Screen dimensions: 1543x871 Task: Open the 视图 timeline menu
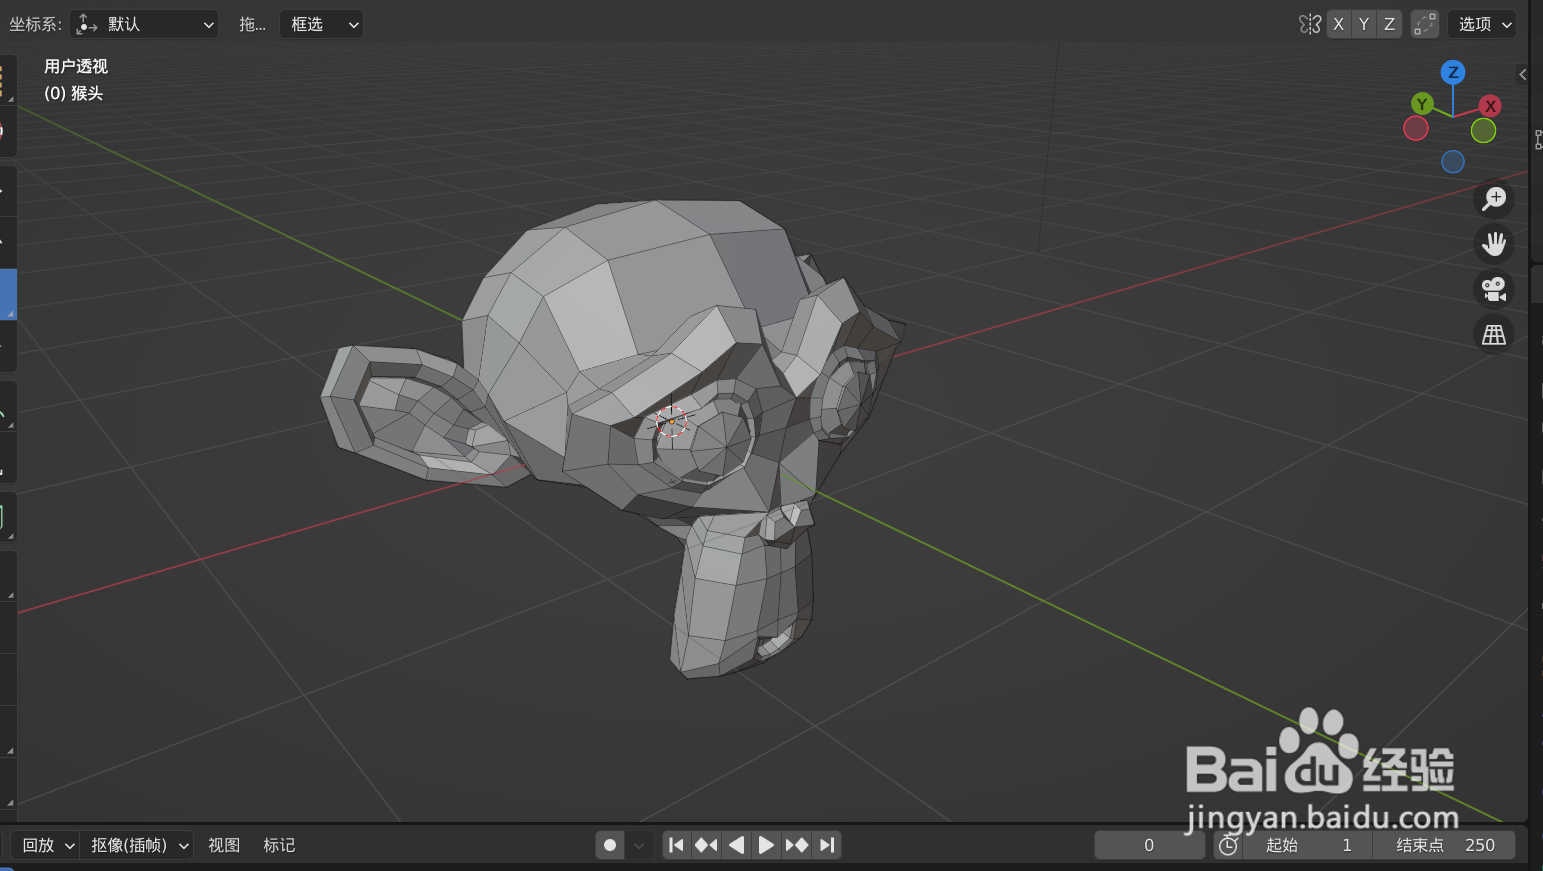tap(224, 845)
